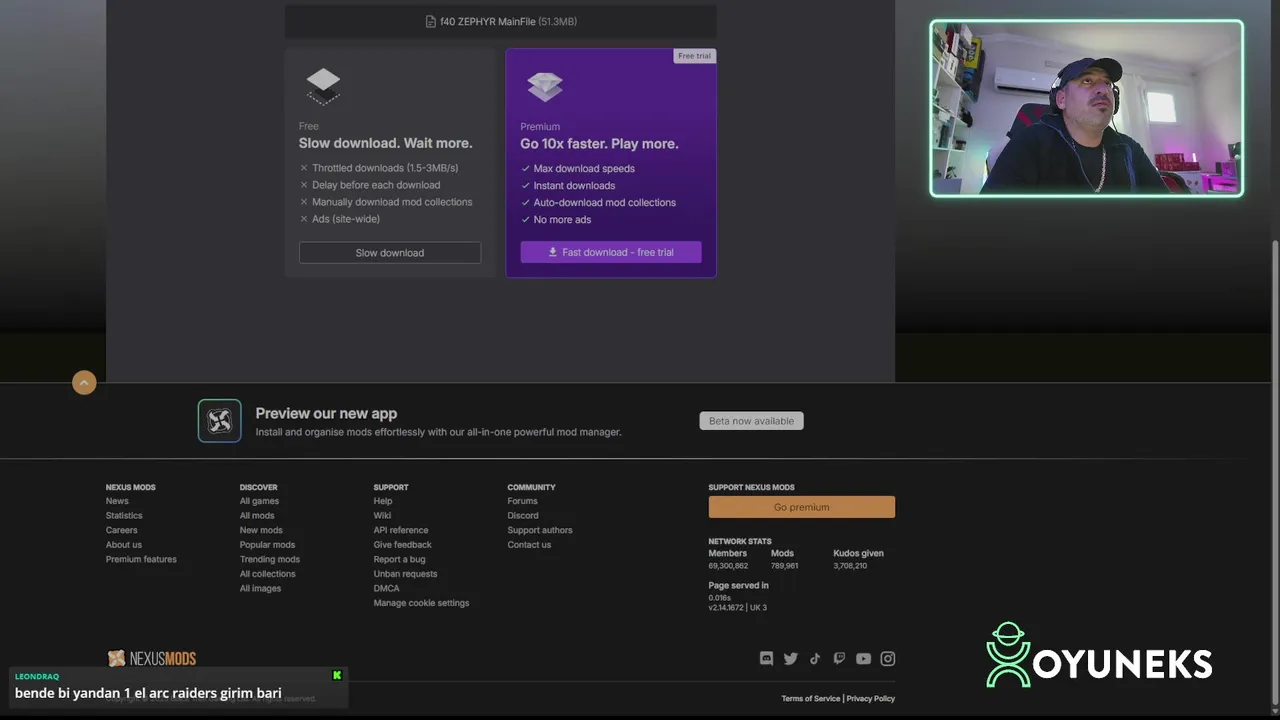Open the All games link
Screen dimensions: 1280x720
pyautogui.click(x=259, y=501)
